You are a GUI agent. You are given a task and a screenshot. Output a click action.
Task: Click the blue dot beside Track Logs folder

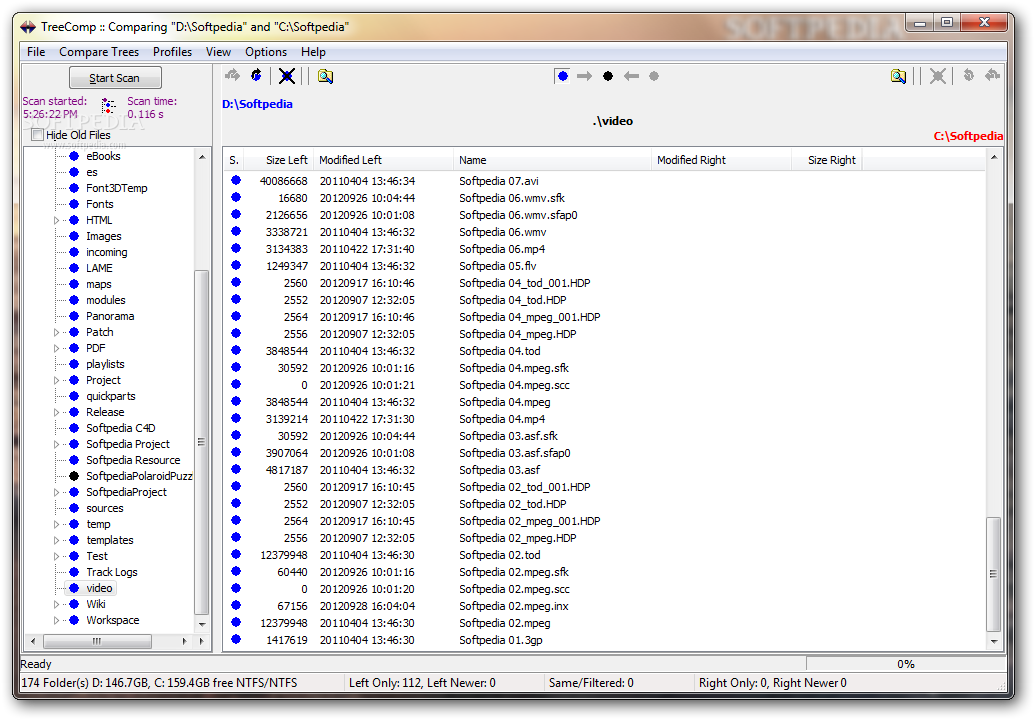[74, 572]
